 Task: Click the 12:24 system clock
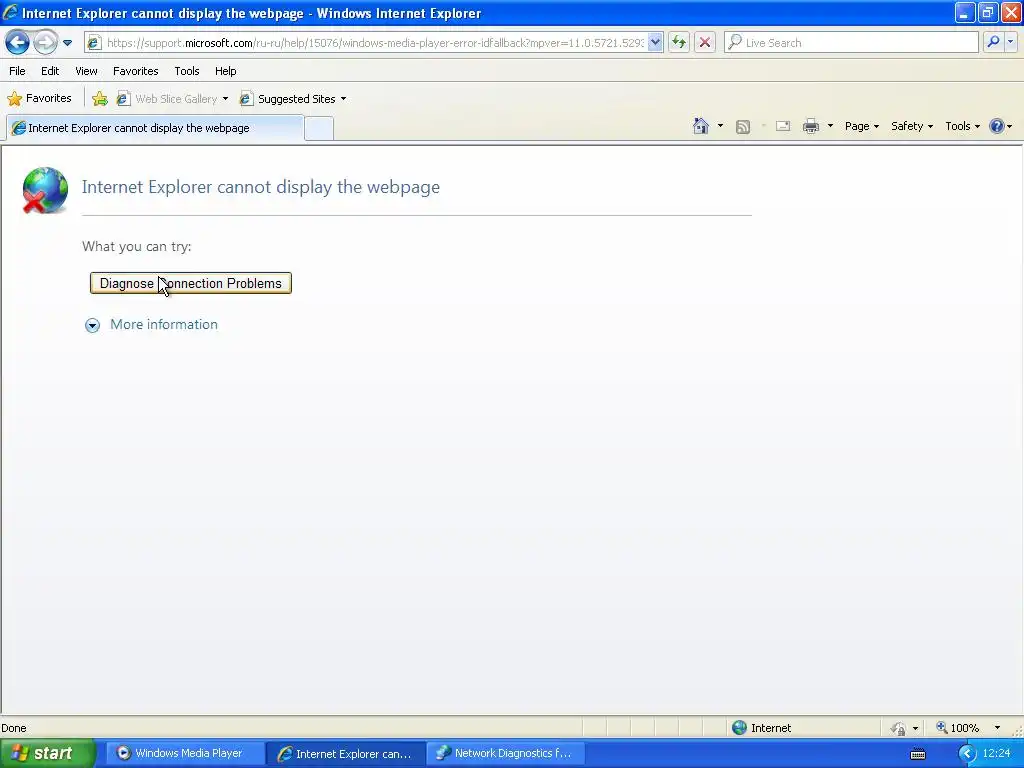pyautogui.click(x=997, y=753)
